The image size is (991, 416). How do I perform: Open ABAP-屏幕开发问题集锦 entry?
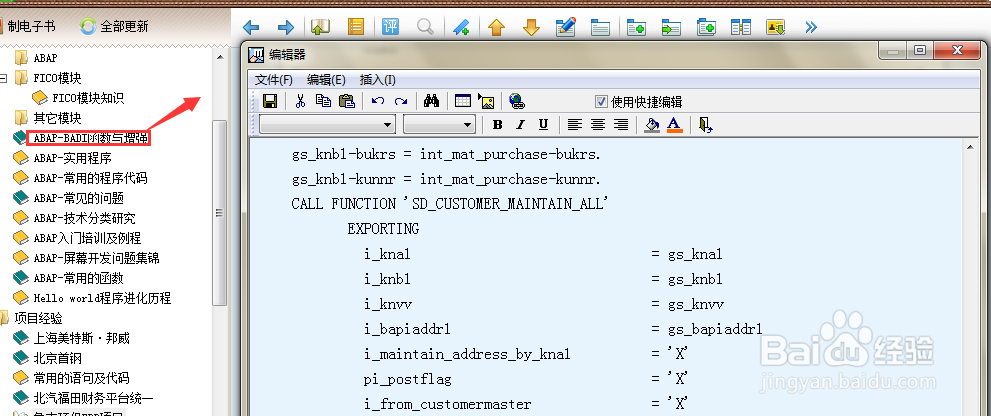point(96,258)
